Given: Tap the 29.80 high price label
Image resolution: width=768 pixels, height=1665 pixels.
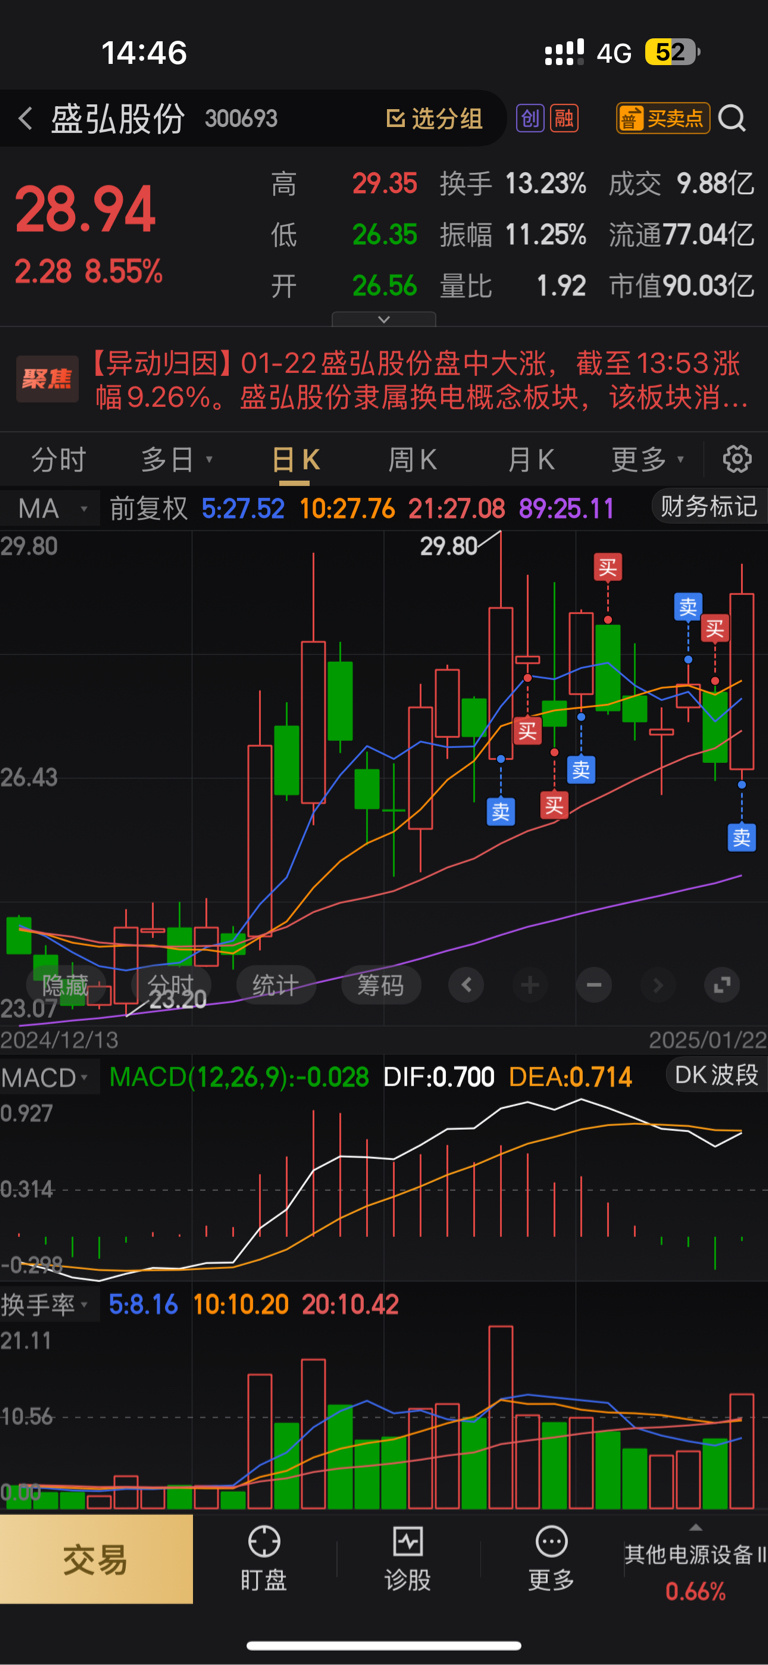Looking at the screenshot, I should (448, 547).
